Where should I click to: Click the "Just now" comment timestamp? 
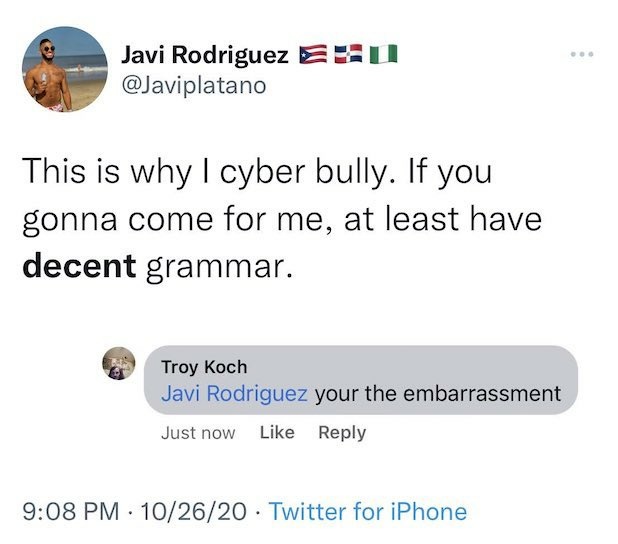point(198,432)
